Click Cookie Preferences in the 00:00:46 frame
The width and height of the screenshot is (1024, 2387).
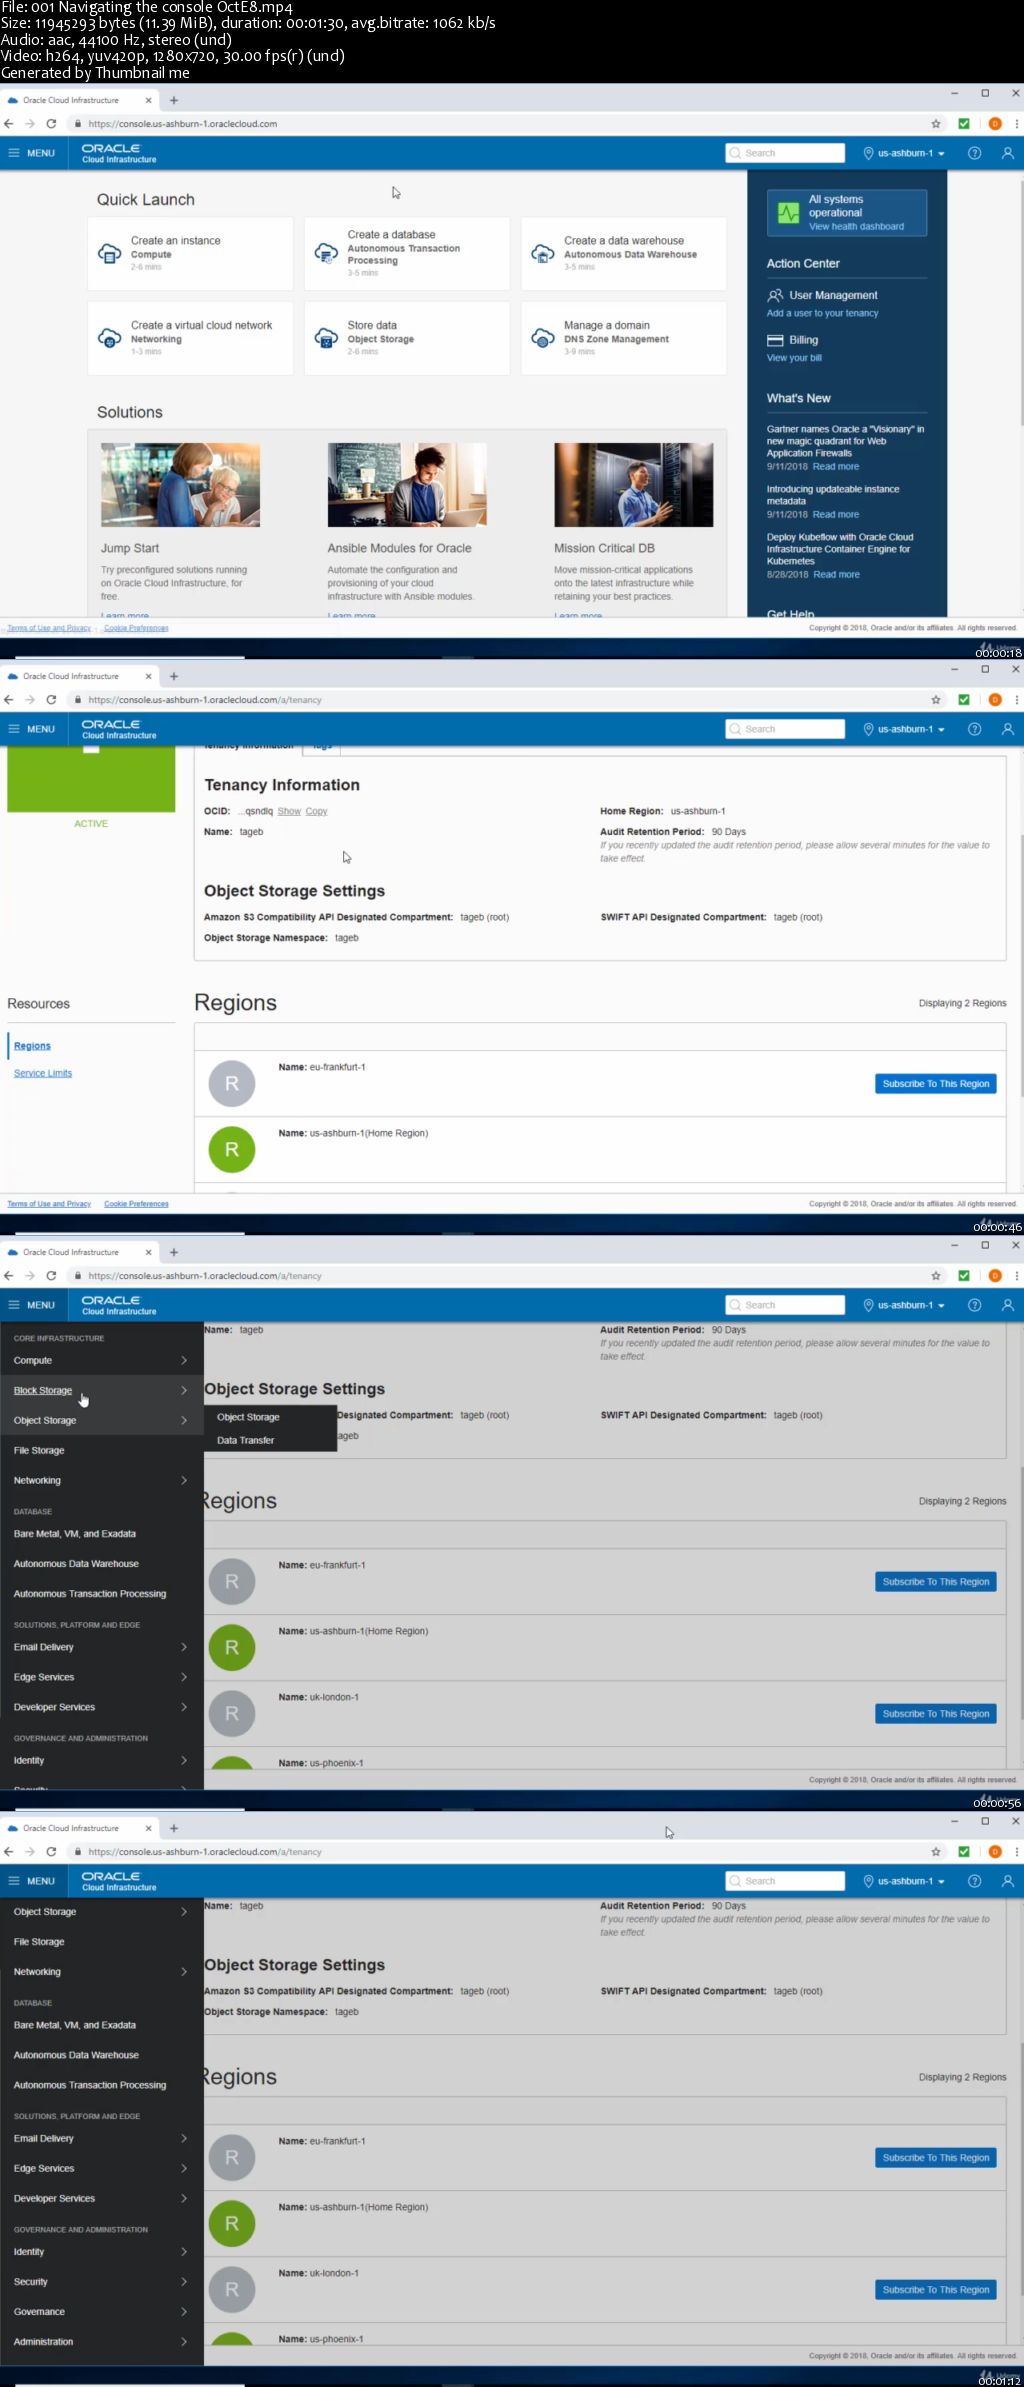(x=136, y=1204)
